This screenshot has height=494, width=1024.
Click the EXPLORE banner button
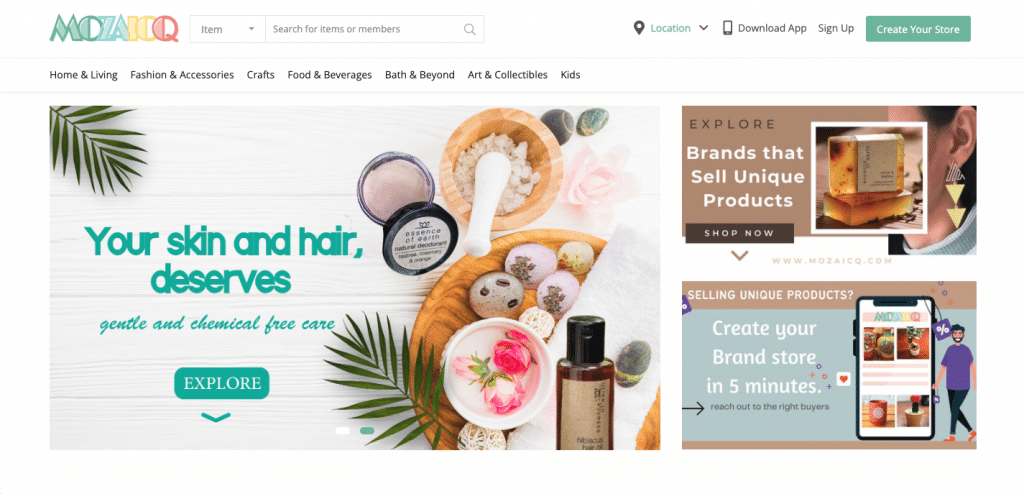222,383
